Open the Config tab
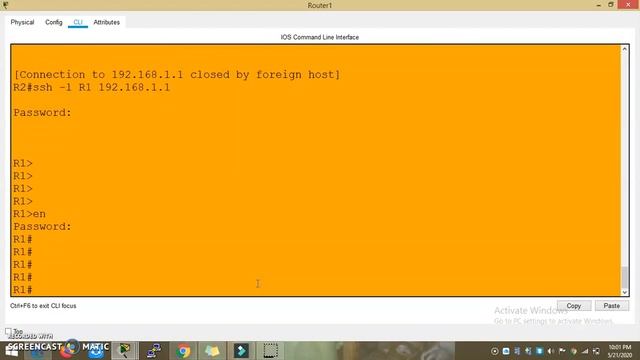Viewport: 640px width, 360px height. 53,22
